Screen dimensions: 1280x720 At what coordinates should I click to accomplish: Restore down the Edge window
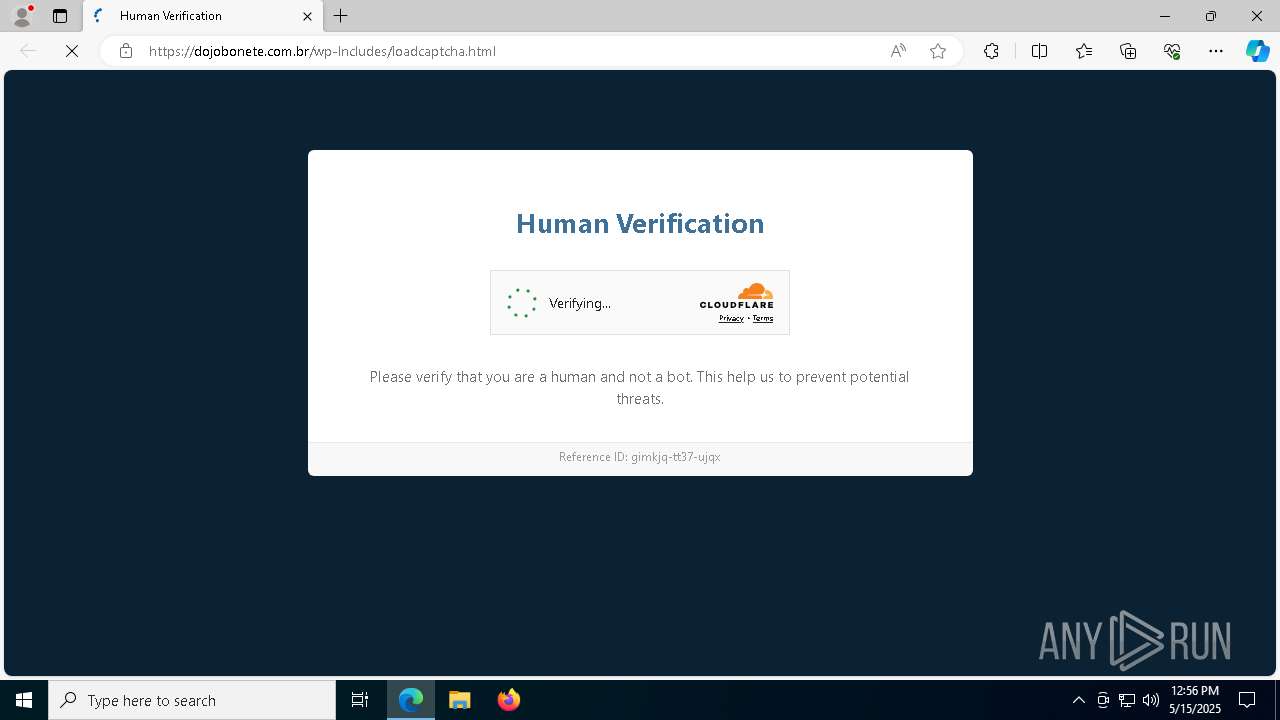(1211, 16)
